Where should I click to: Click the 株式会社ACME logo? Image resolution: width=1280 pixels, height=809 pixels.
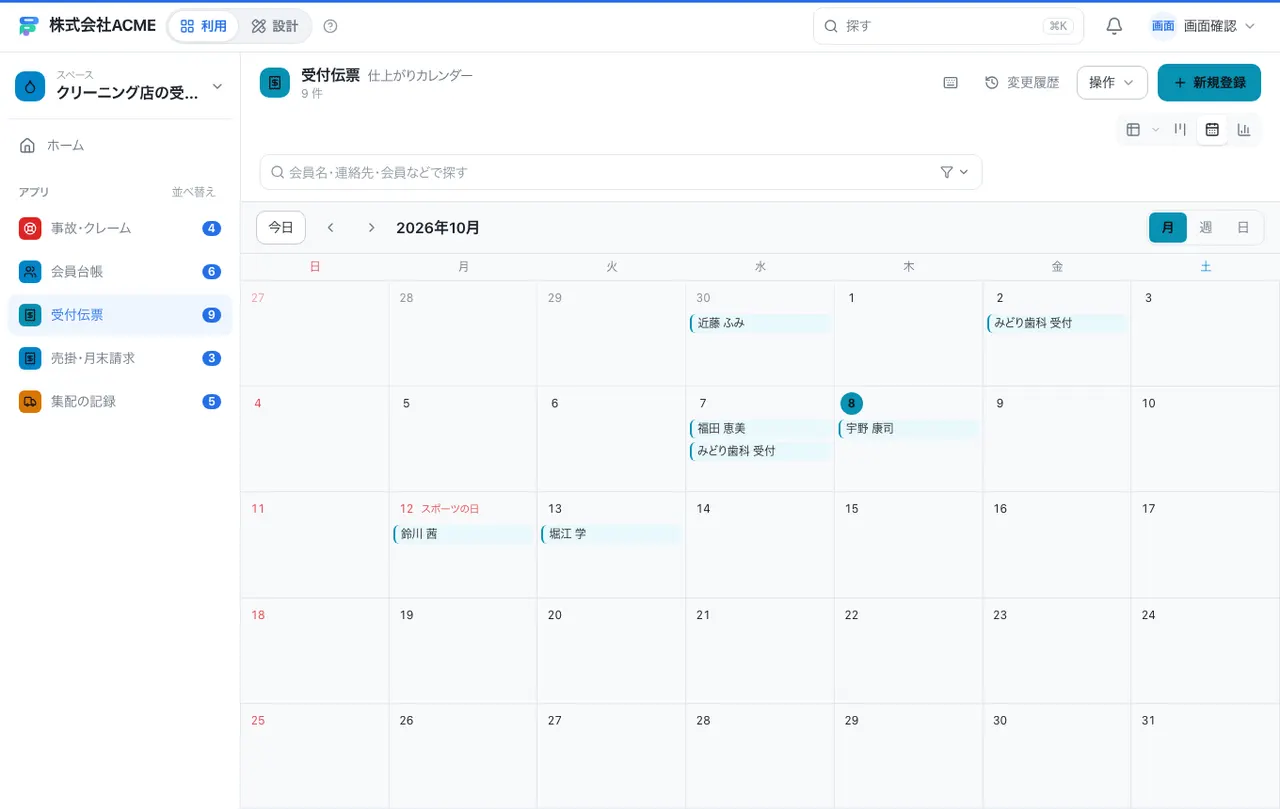point(88,26)
